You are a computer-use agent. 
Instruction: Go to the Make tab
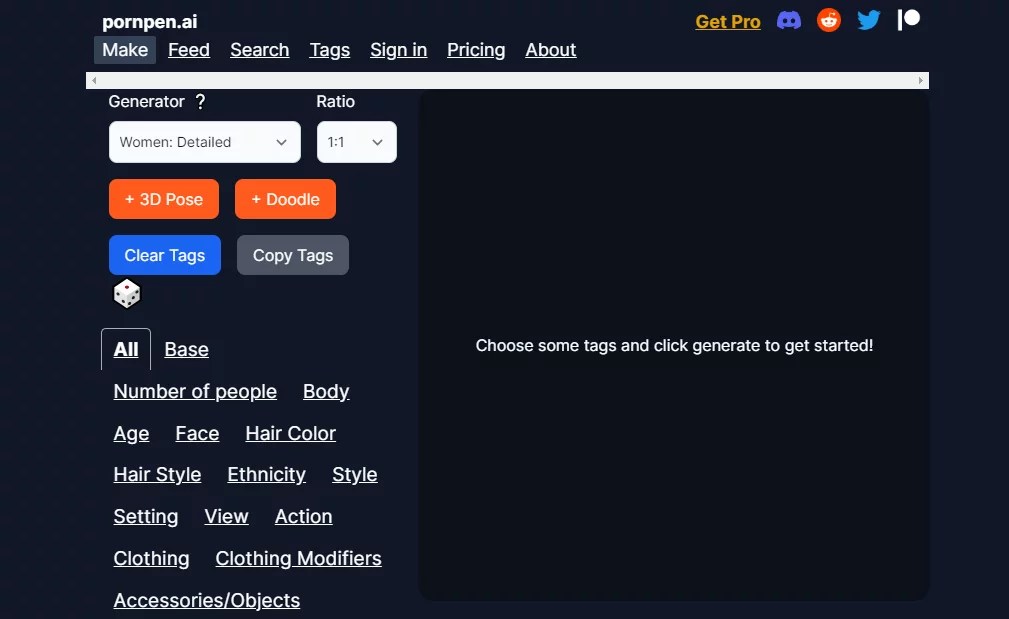pyautogui.click(x=125, y=50)
